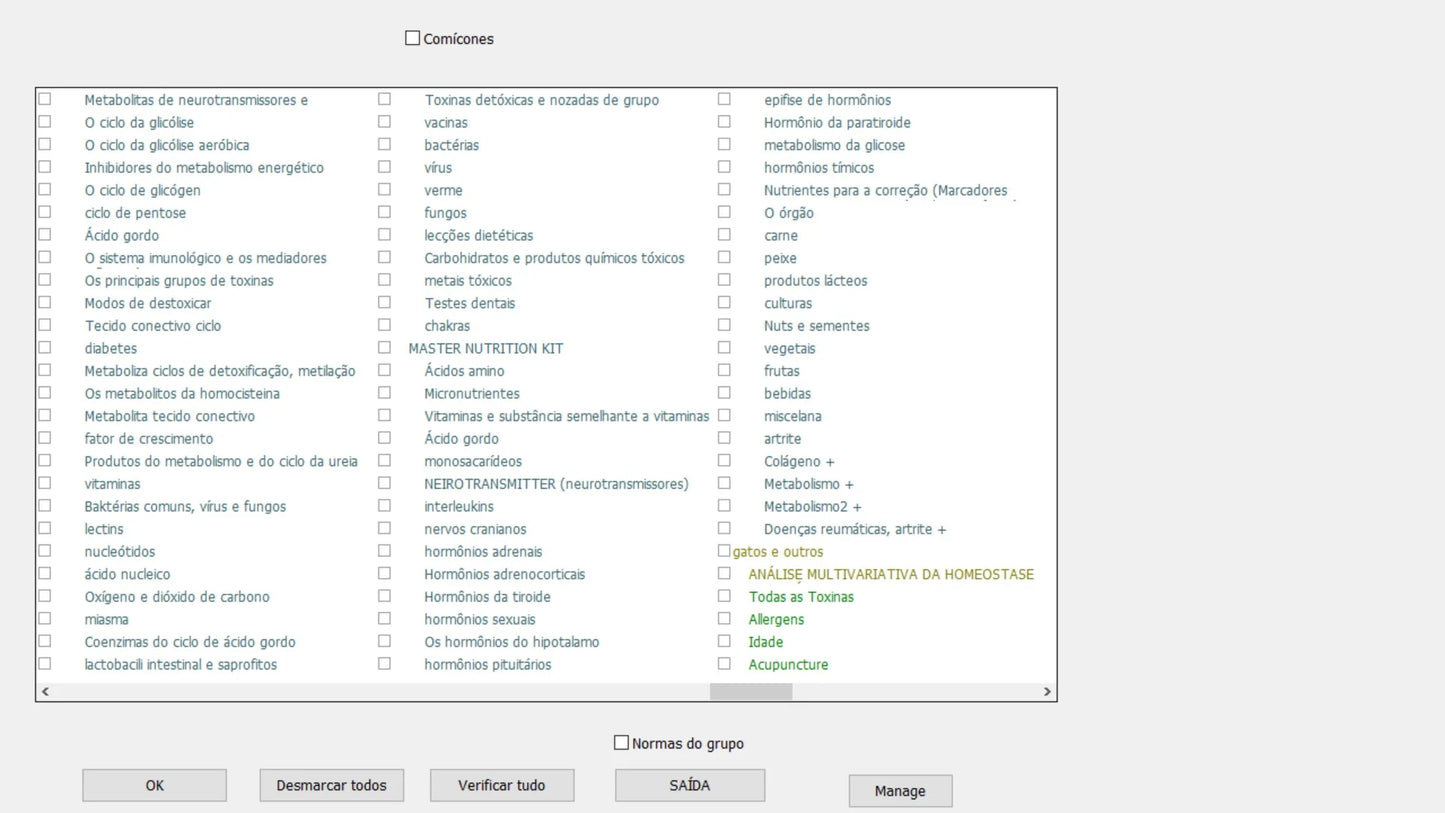1445x813 pixels.
Task: Check the Hormônio da paratiroide box
Action: click(724, 122)
